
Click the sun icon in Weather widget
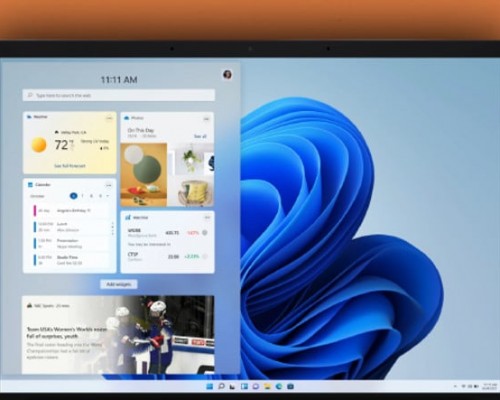pyautogui.click(x=39, y=145)
